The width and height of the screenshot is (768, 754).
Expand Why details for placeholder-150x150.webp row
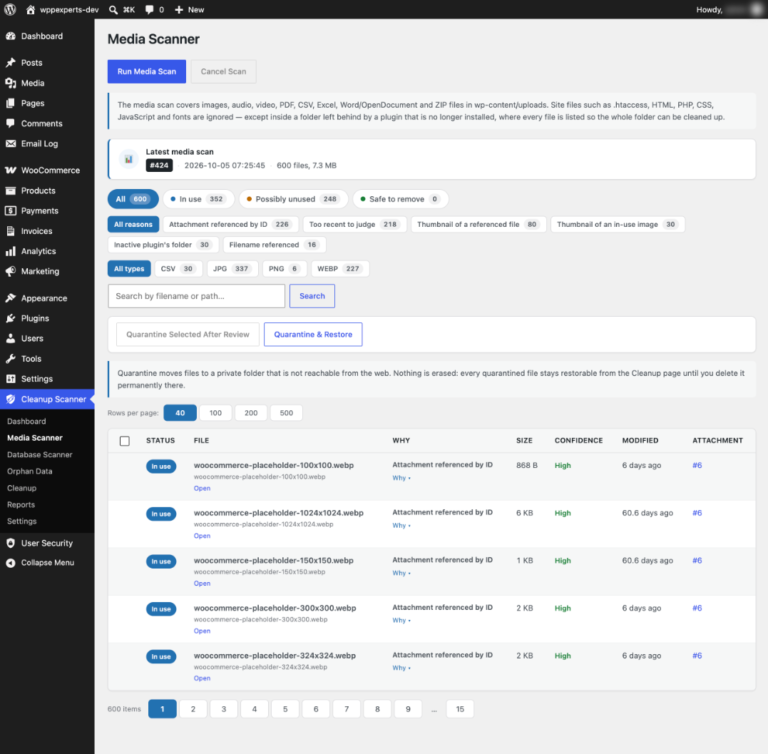coord(401,573)
